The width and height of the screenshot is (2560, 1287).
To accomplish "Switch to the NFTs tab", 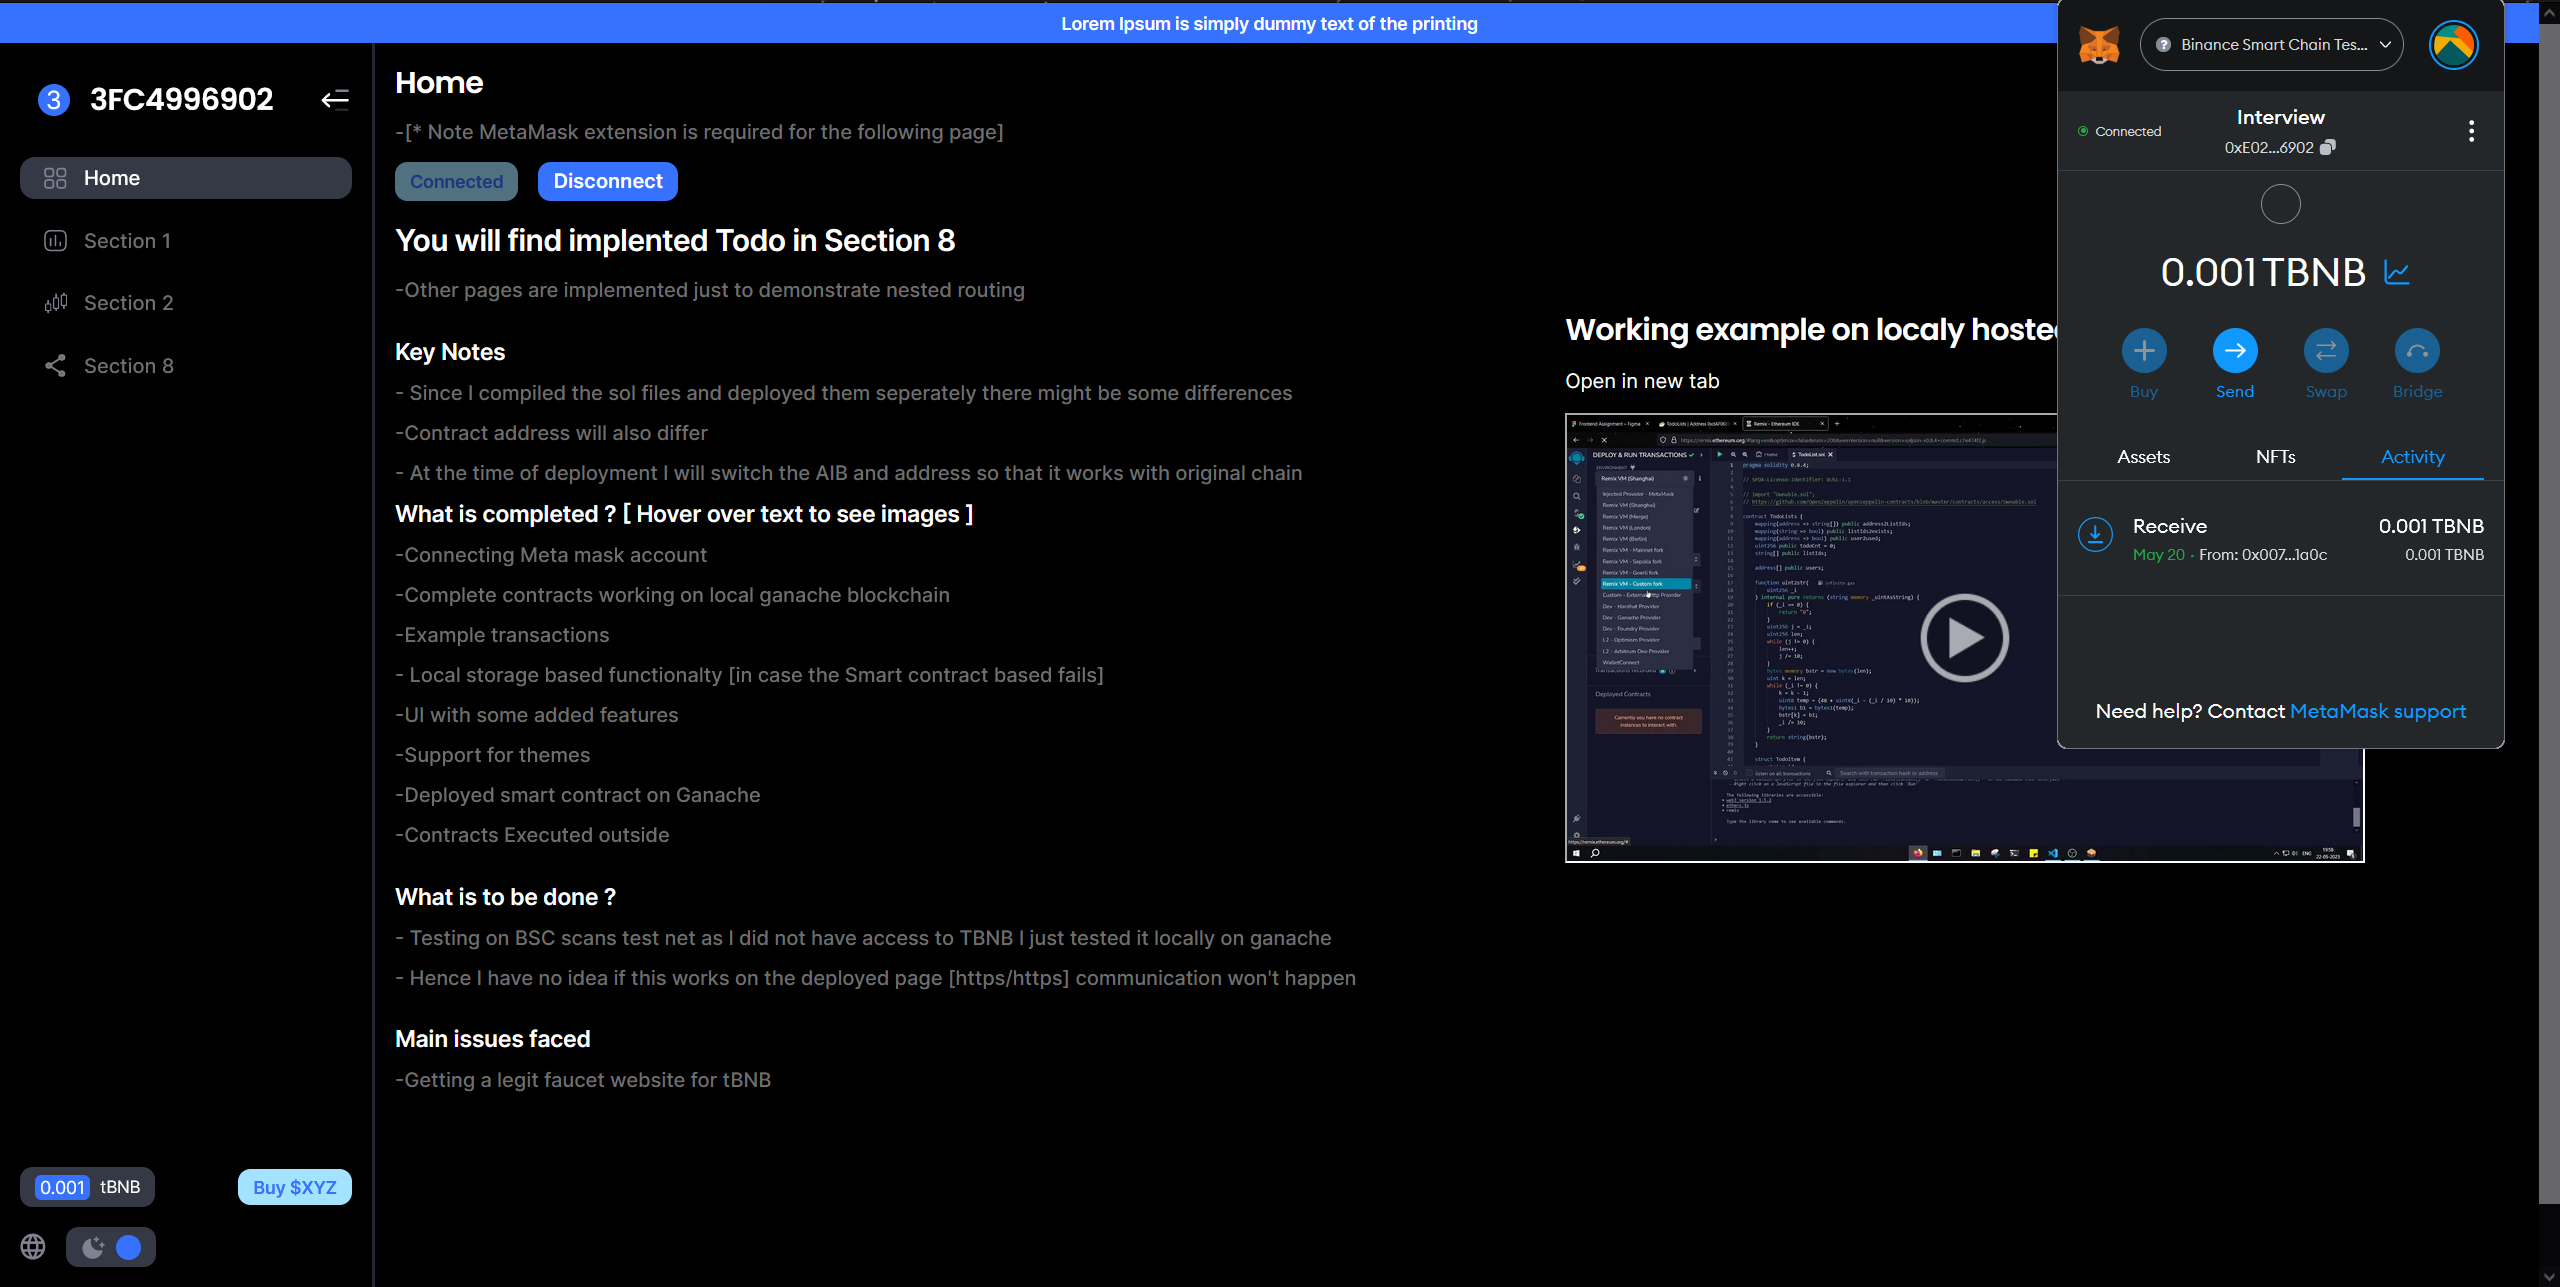I will click(x=2275, y=457).
